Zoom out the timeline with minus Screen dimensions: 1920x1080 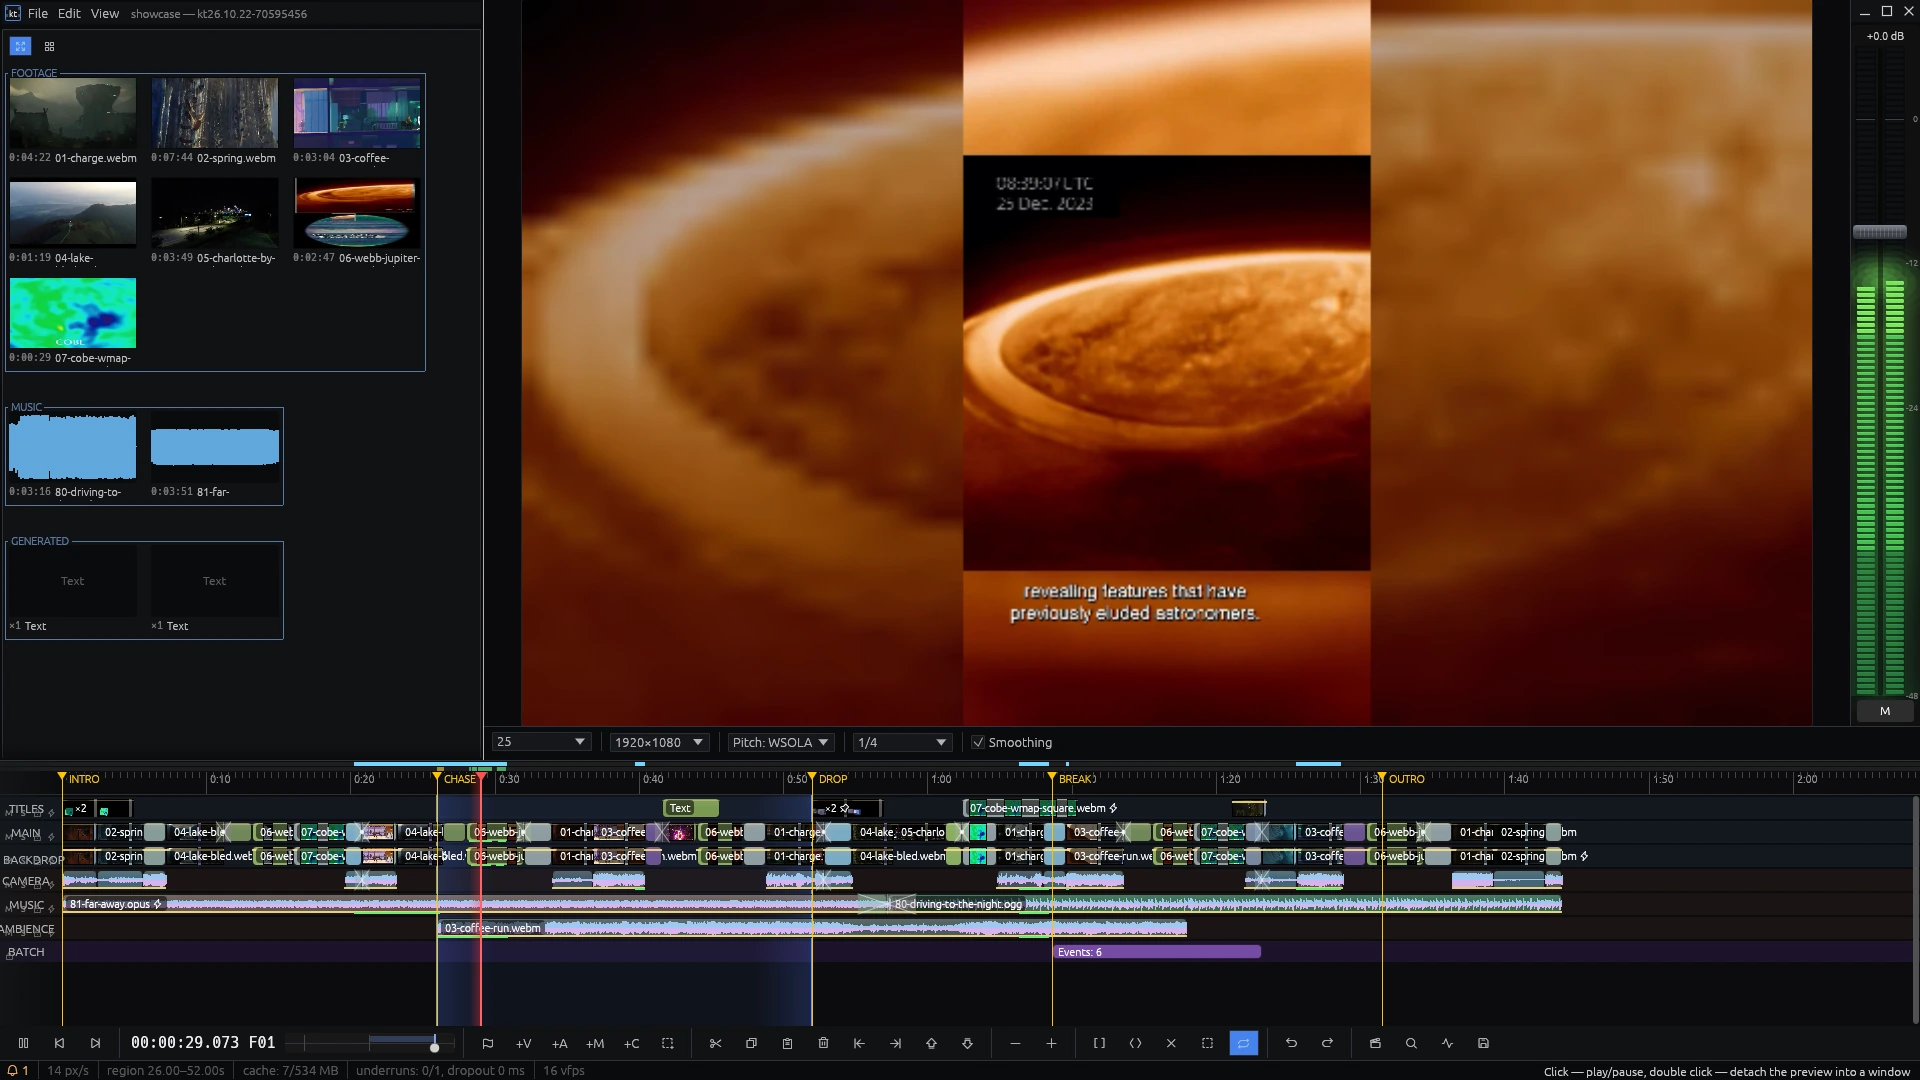point(1015,1043)
